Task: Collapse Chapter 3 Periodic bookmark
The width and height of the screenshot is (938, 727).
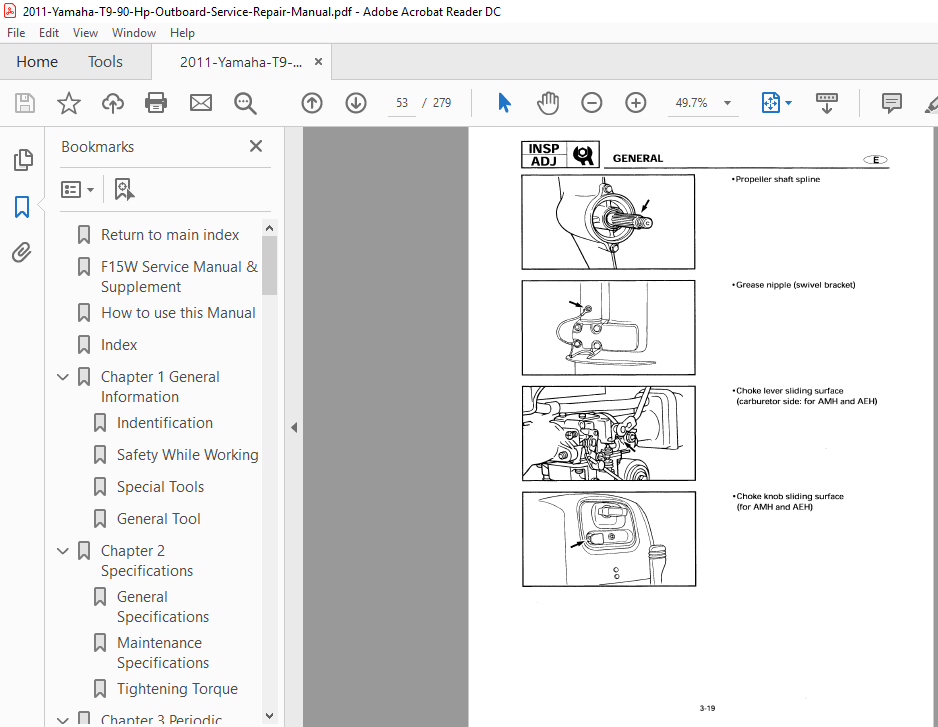Action: pyautogui.click(x=63, y=720)
